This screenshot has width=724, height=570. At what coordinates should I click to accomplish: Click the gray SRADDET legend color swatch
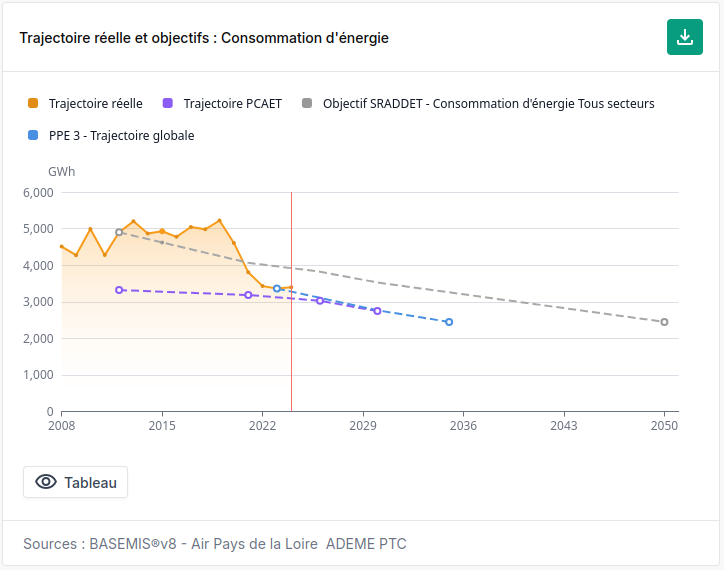click(x=307, y=103)
